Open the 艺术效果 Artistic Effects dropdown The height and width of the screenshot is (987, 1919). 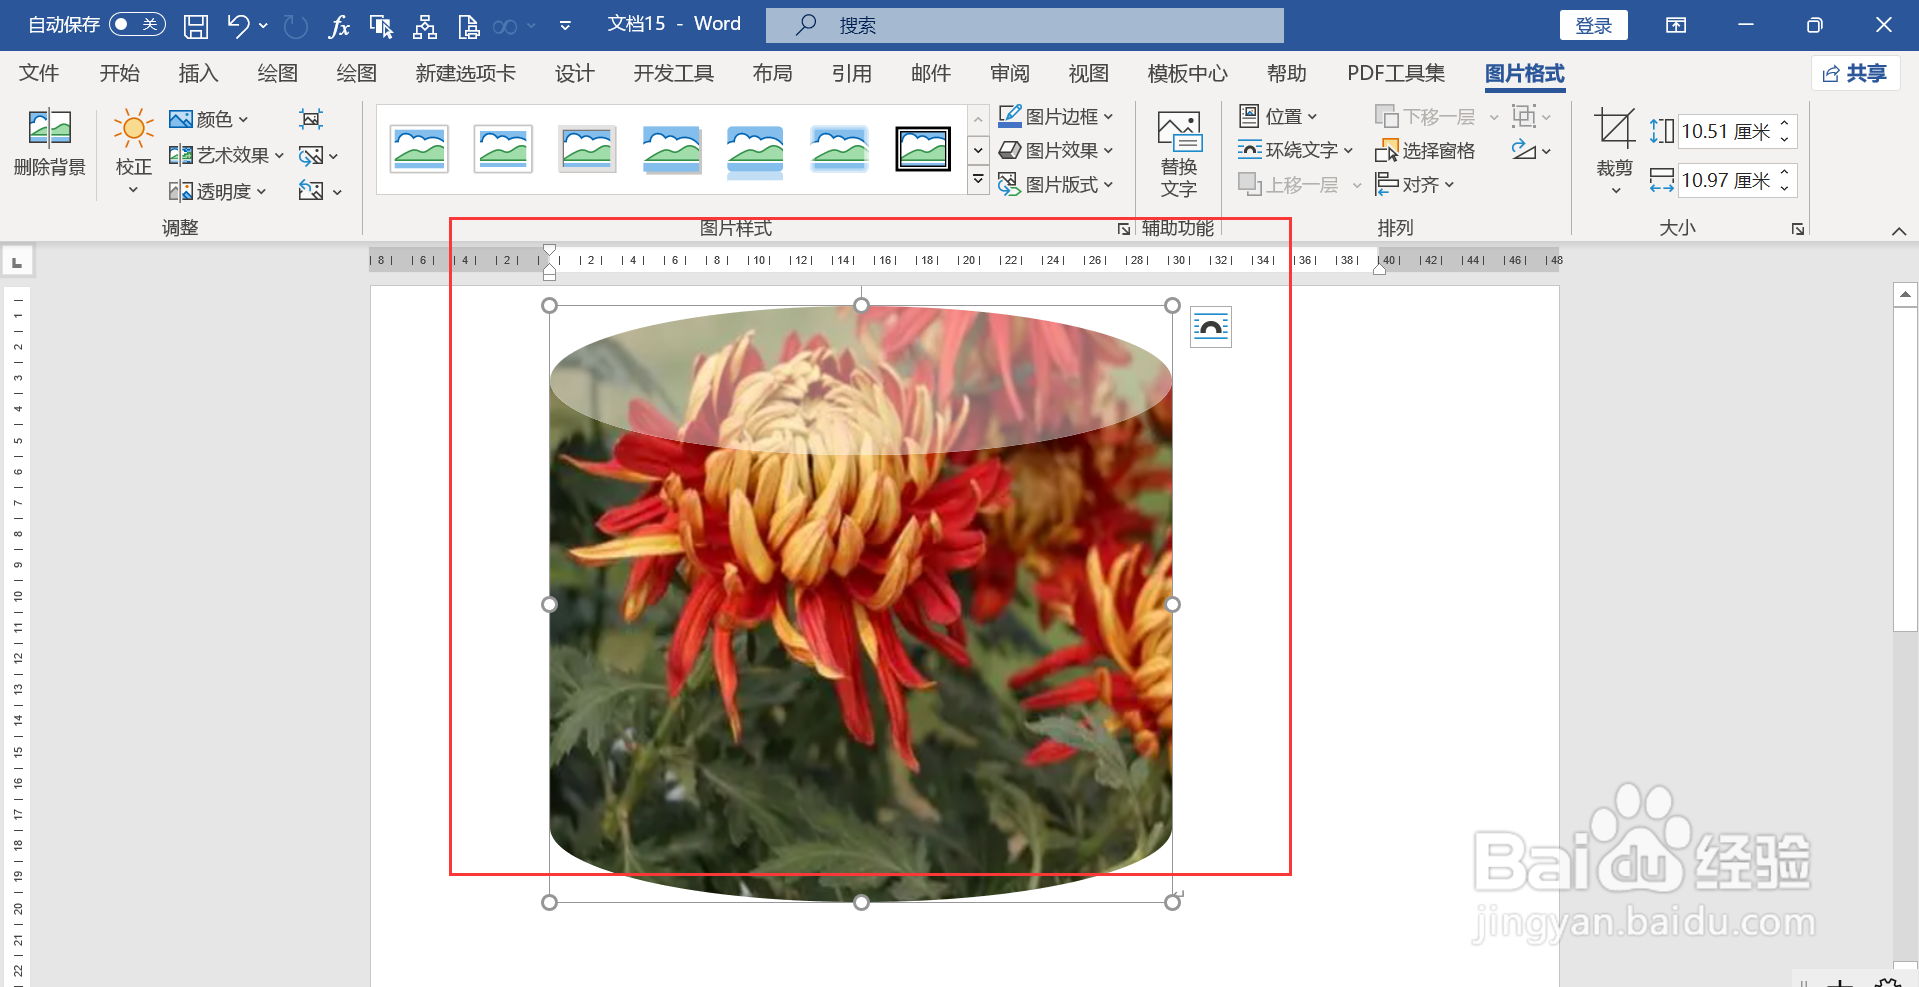(226, 155)
